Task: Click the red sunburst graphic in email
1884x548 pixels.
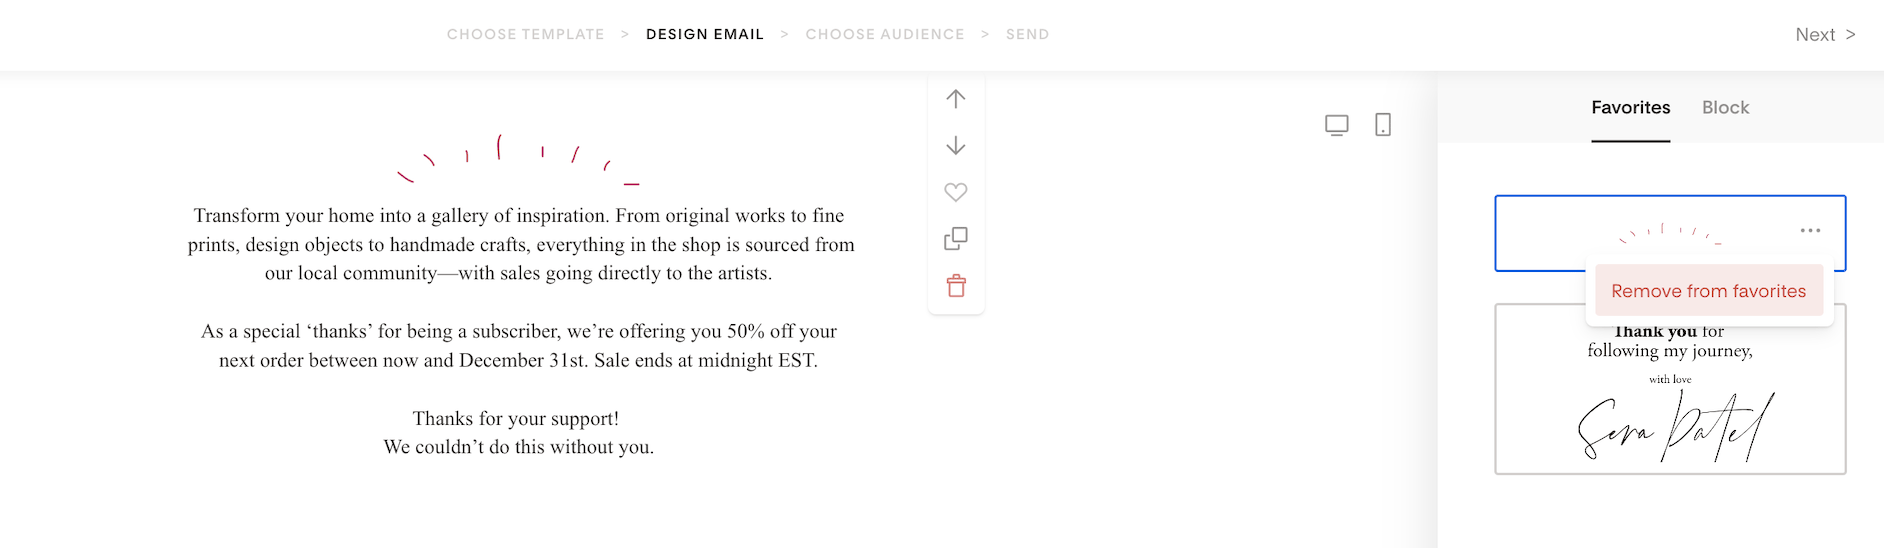Action: click(x=518, y=159)
